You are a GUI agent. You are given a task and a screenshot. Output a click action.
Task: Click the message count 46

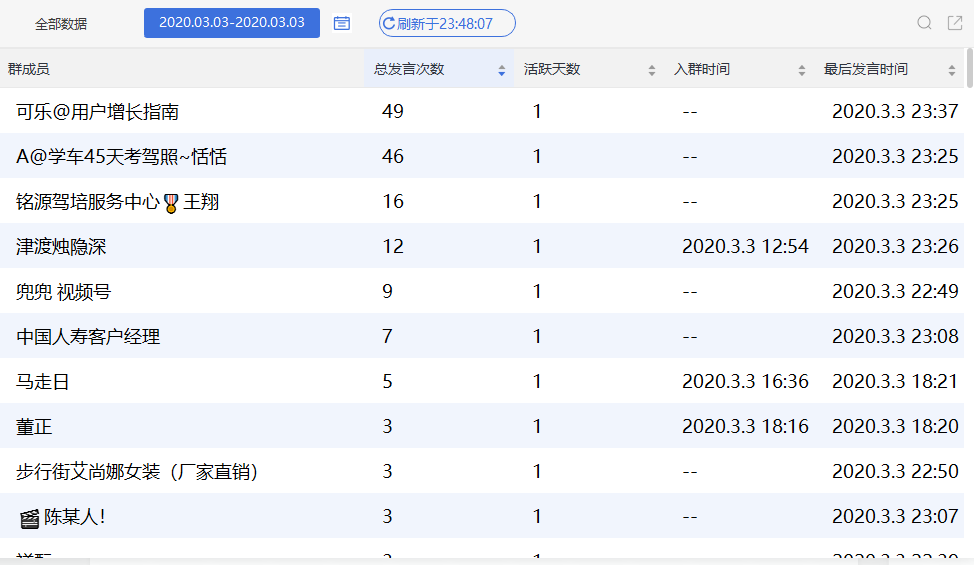pyautogui.click(x=393, y=156)
